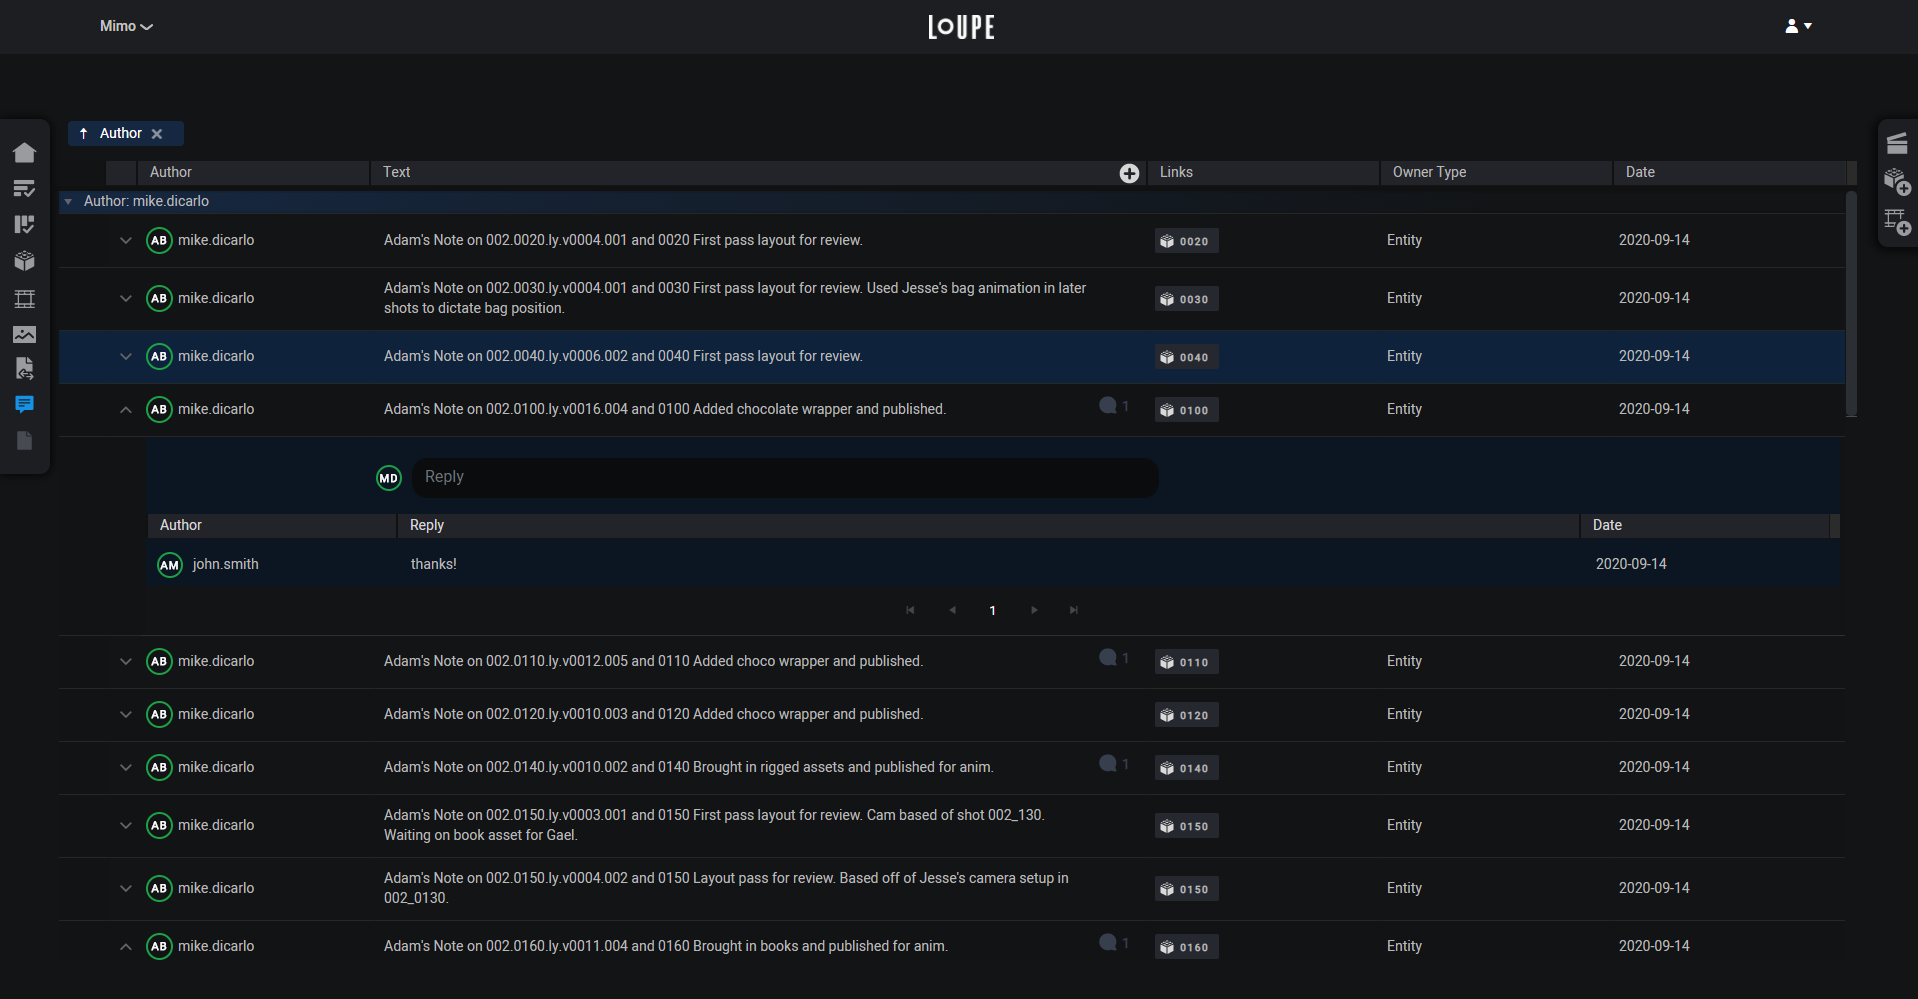Screen dimensions: 1918x999
Task: Collapse the Author: mike.dicarlo group
Action: (68, 201)
